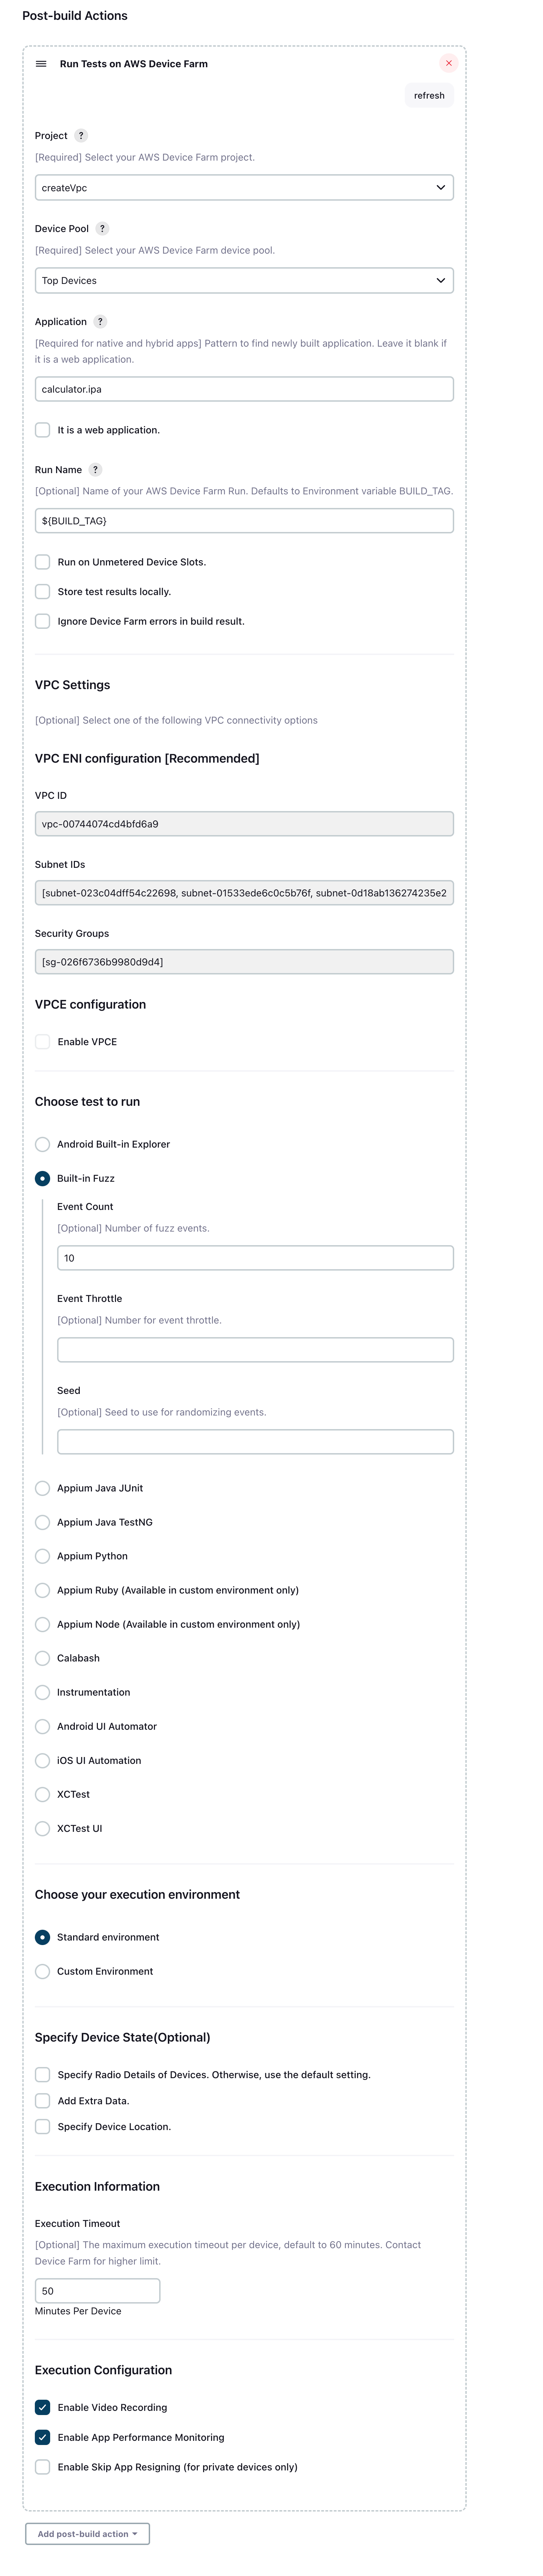This screenshot has width=543, height=2576.
Task: Open the Add post-build action menu
Action: [88, 2534]
